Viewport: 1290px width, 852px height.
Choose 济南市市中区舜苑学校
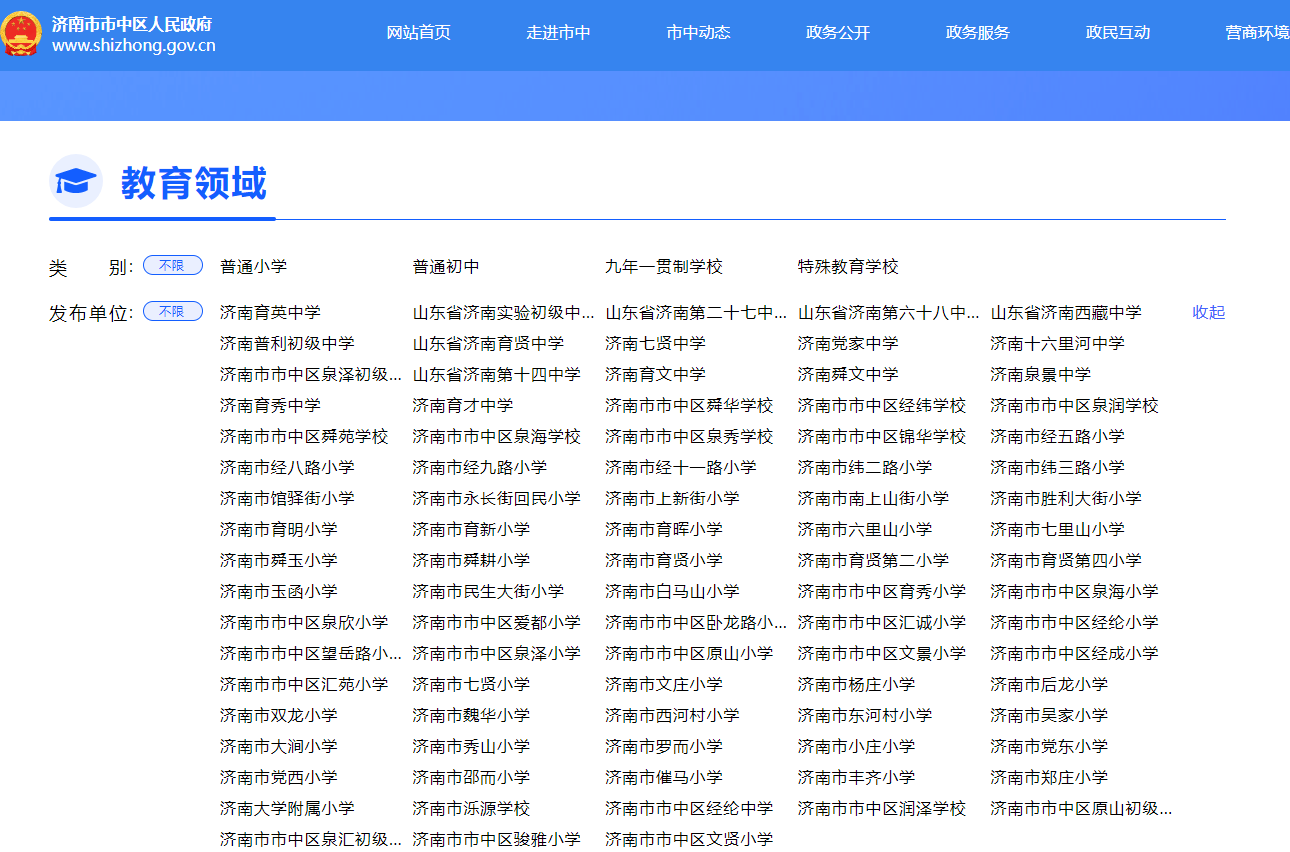pos(304,436)
